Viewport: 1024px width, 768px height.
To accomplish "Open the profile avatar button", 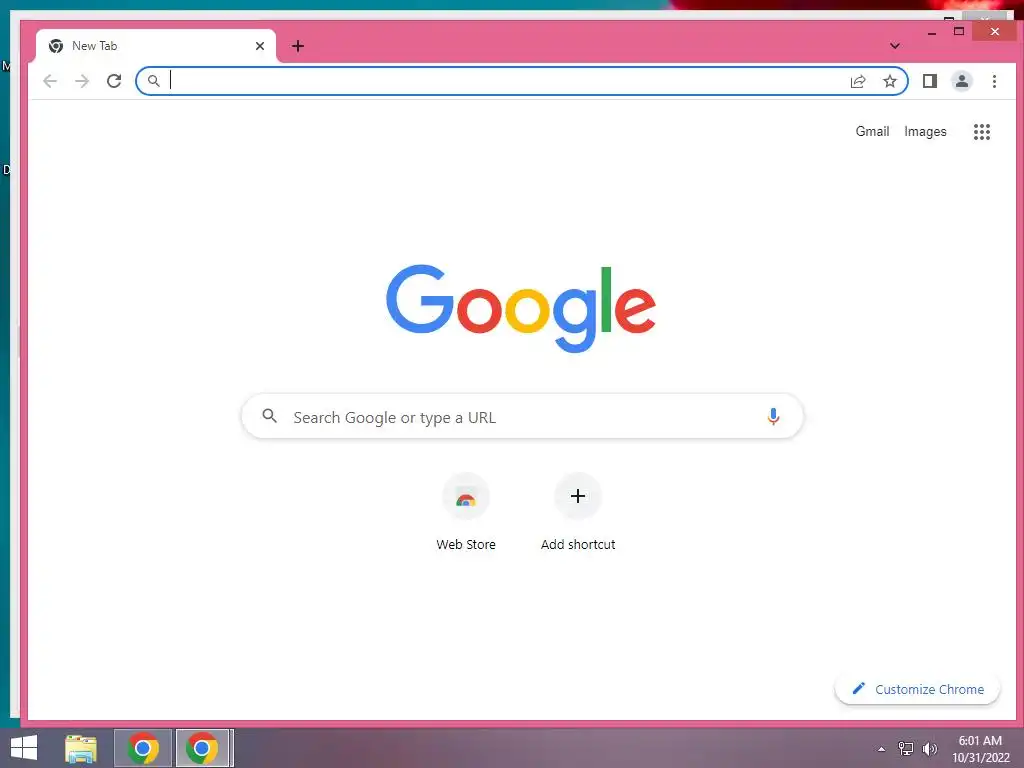I will (x=962, y=81).
